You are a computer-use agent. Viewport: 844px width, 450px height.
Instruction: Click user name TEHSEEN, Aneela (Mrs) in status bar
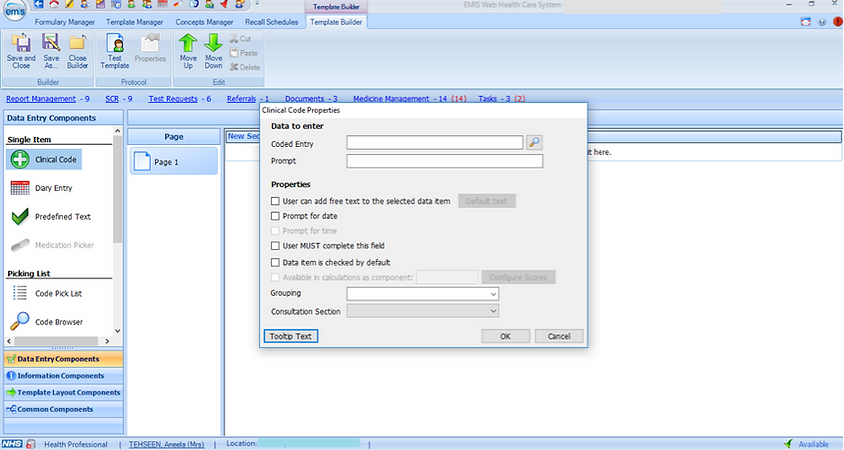coord(166,444)
